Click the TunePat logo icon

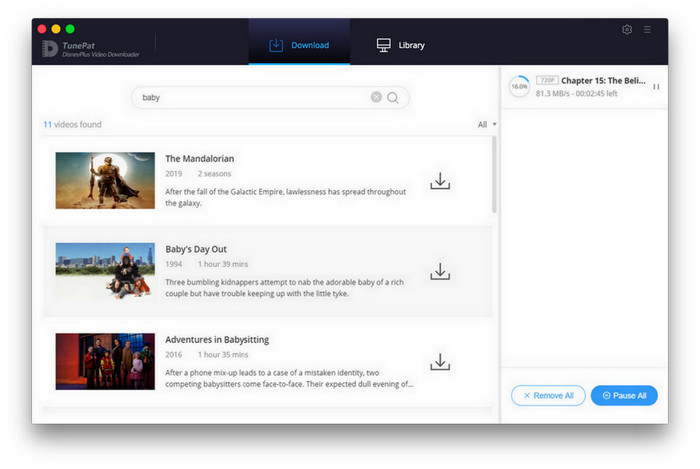point(50,49)
